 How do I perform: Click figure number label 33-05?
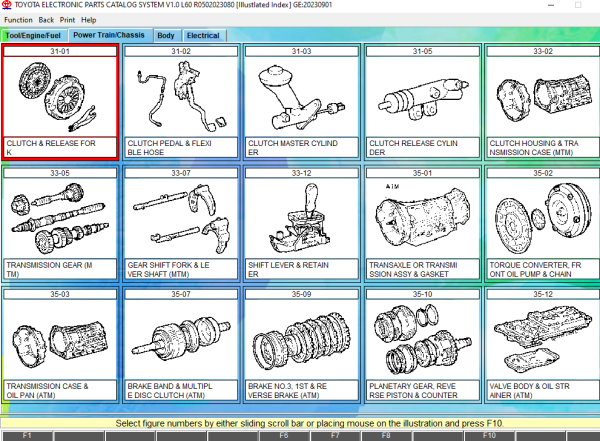[60, 173]
